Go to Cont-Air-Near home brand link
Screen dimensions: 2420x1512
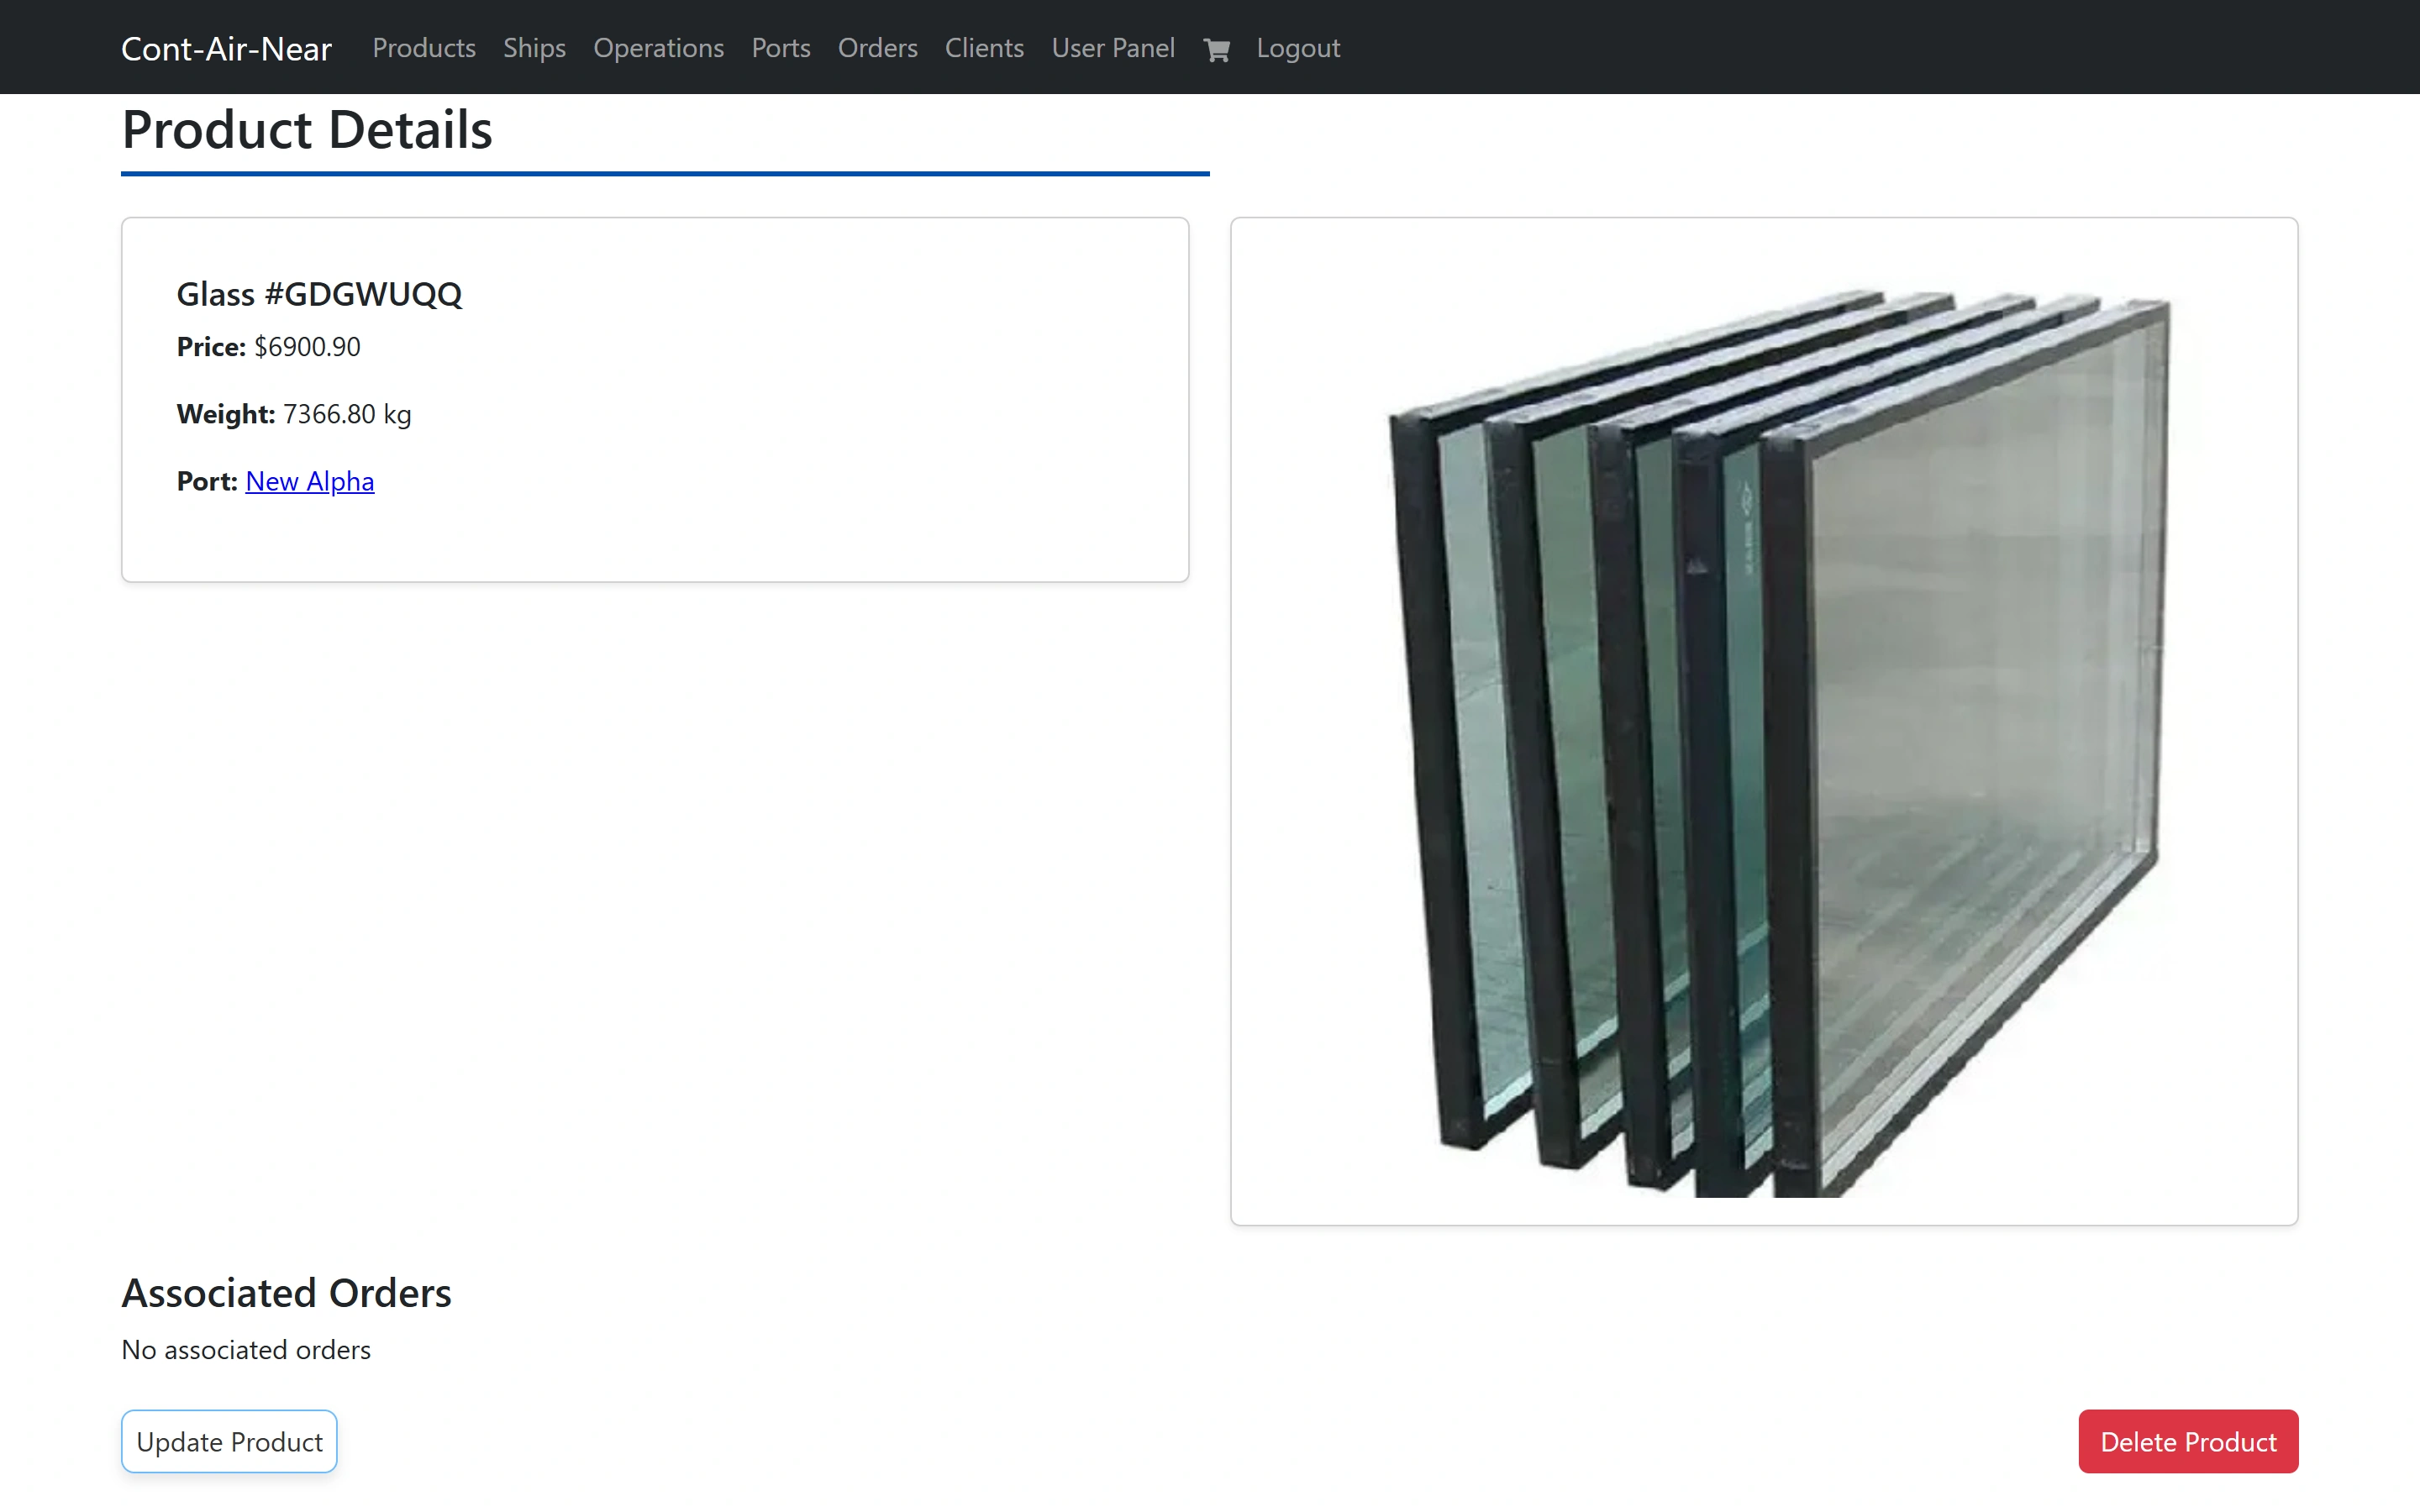(226, 48)
